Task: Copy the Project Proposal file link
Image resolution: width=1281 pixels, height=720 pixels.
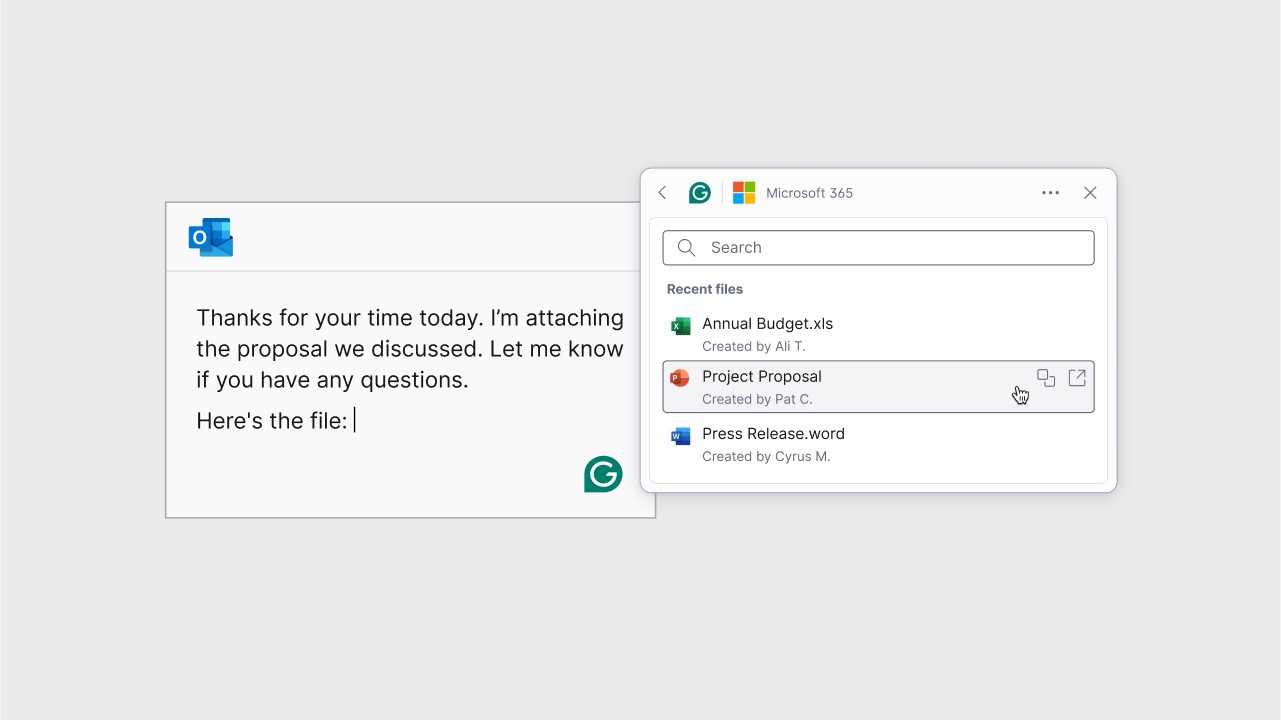Action: (x=1046, y=378)
